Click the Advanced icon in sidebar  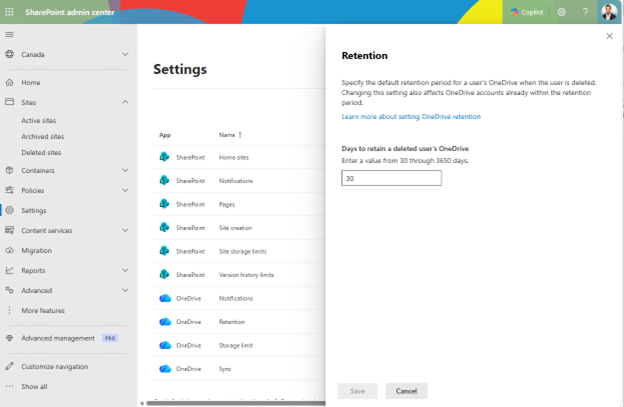(x=10, y=290)
